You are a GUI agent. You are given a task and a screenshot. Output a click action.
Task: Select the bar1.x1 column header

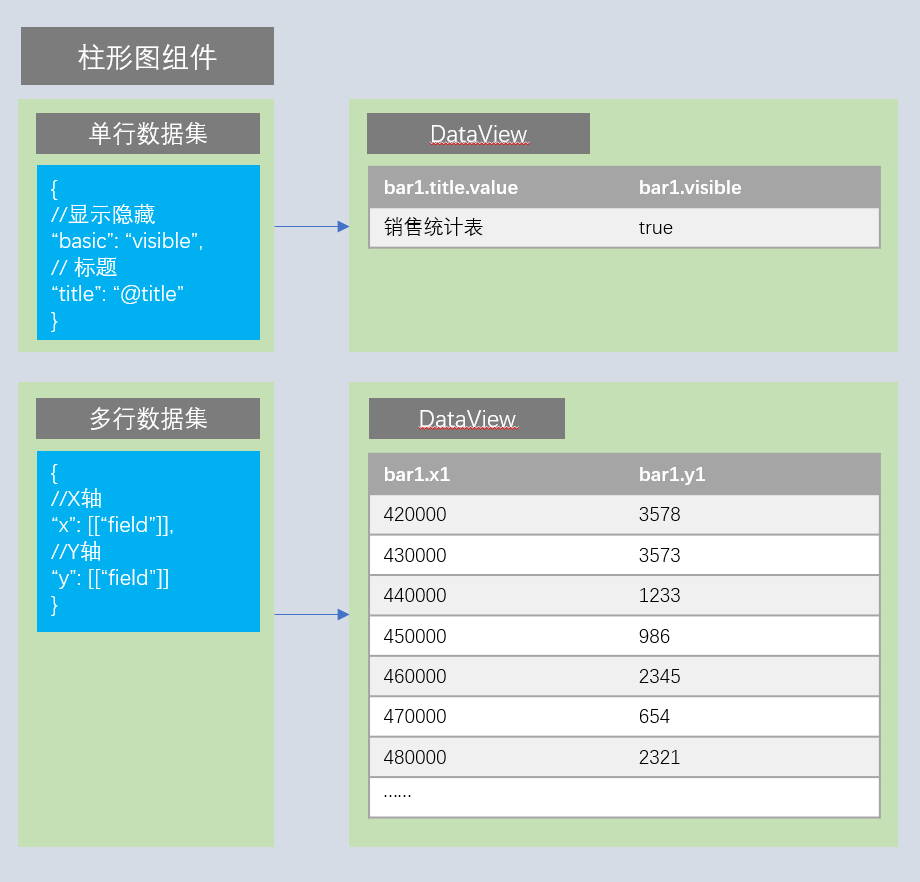[x=417, y=474]
